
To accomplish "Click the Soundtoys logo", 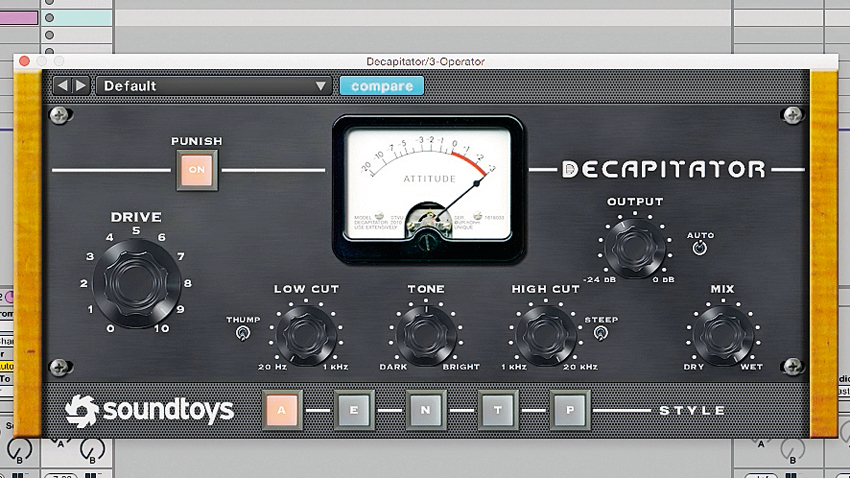I will click(x=150, y=411).
